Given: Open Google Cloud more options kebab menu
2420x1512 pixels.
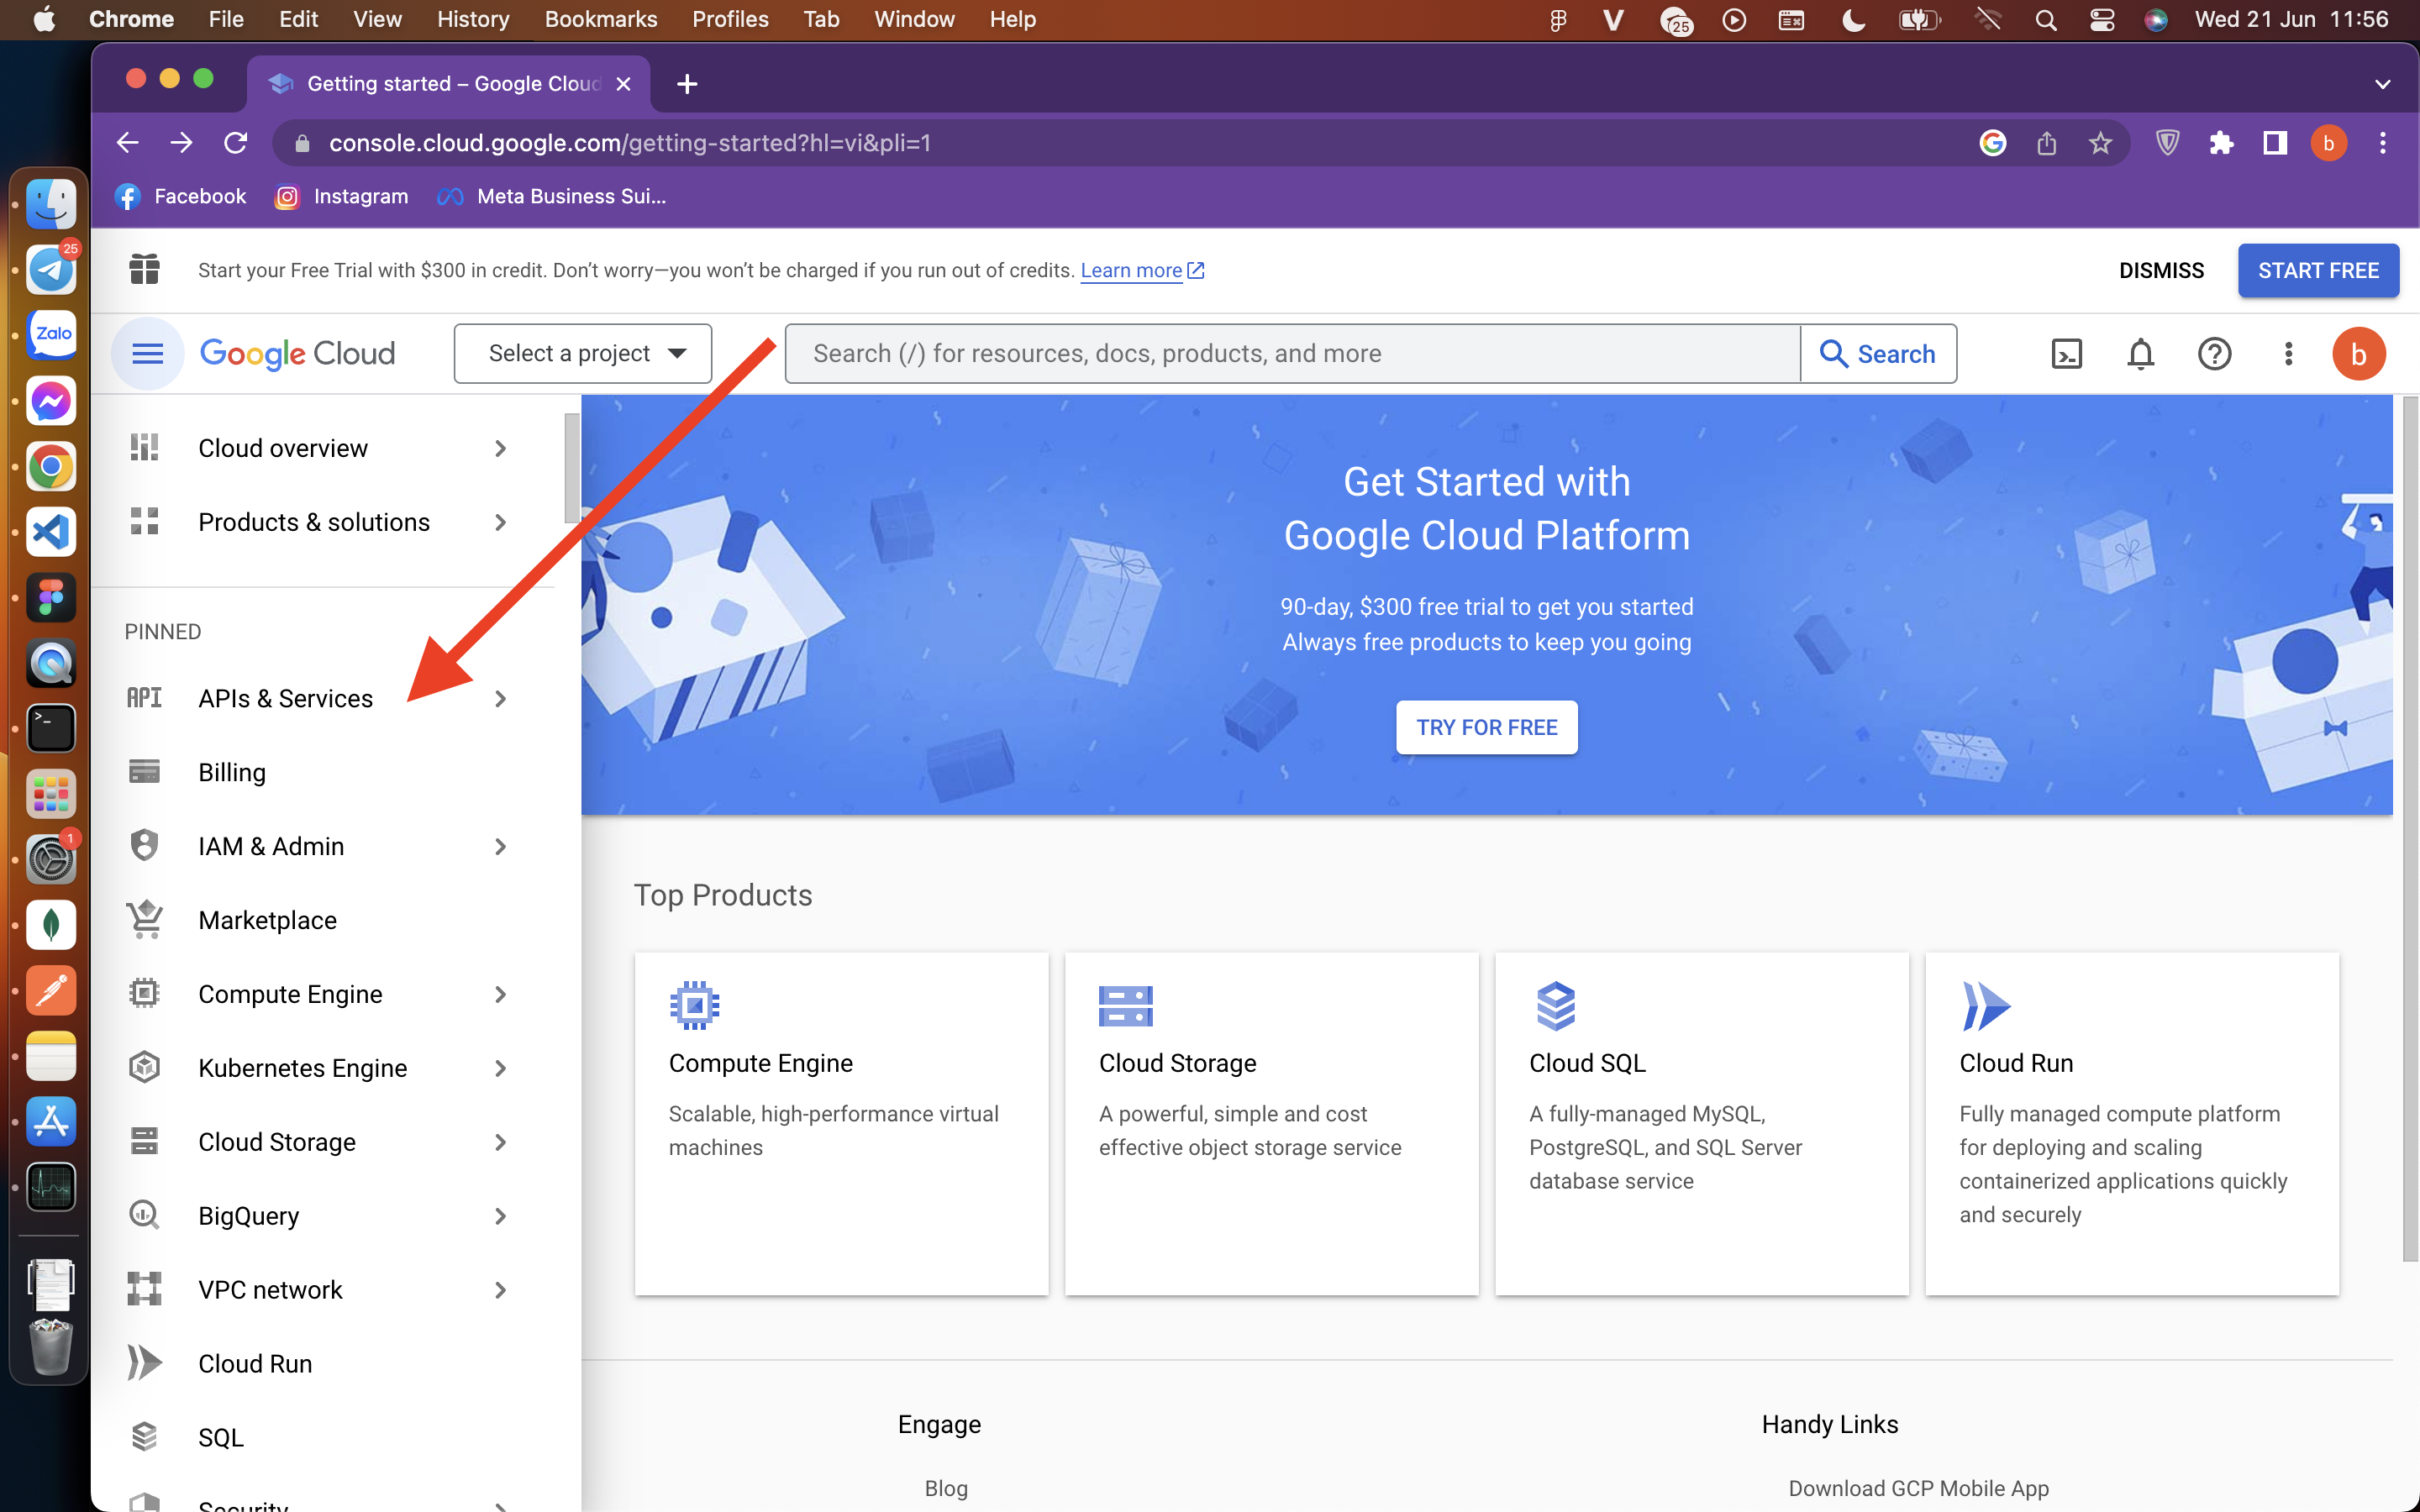Looking at the screenshot, I should [x=2288, y=354].
